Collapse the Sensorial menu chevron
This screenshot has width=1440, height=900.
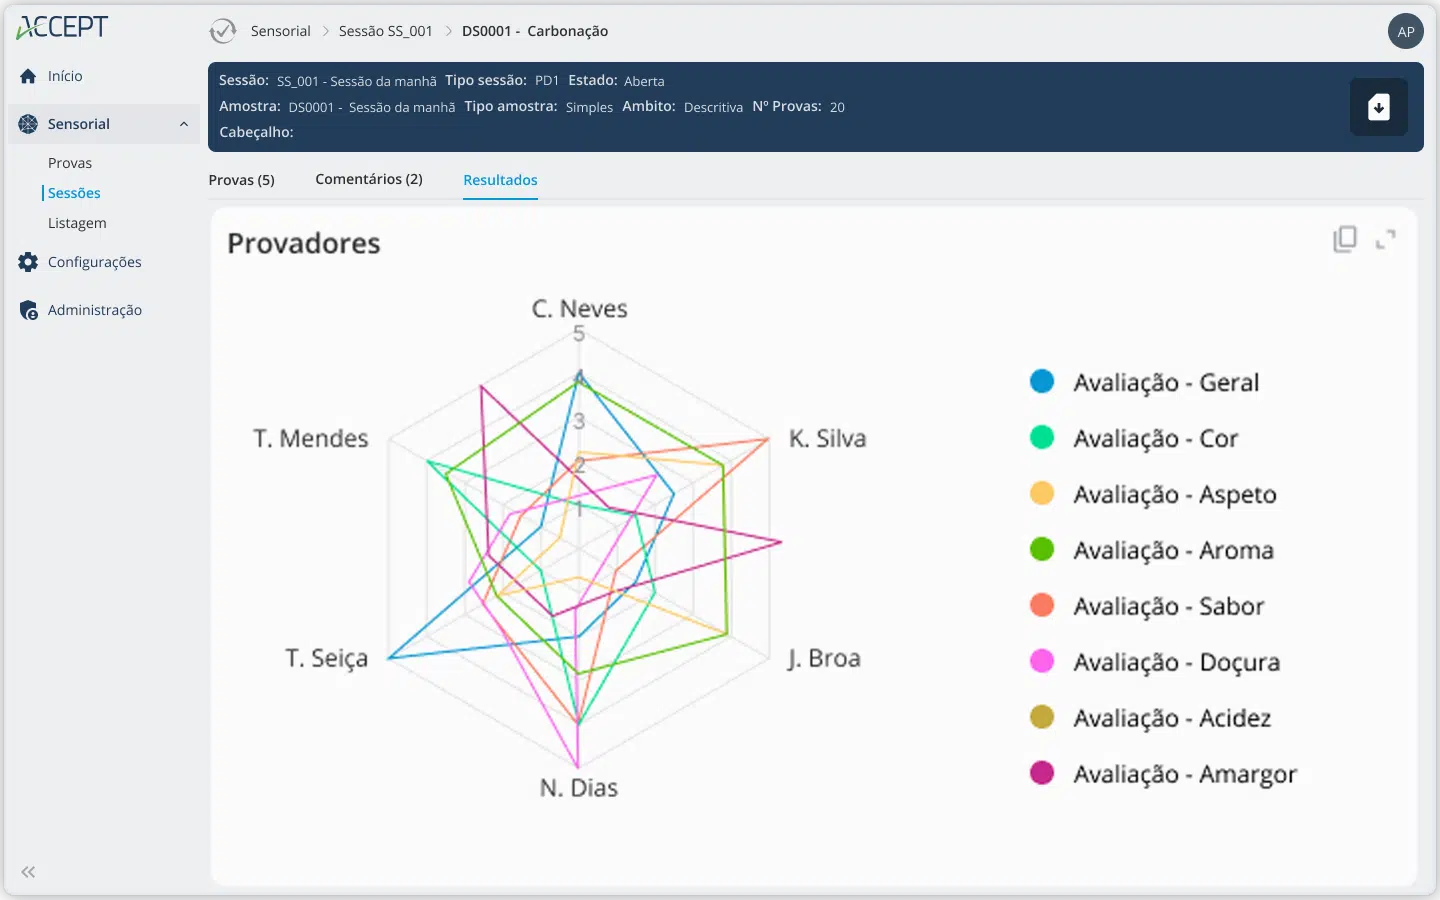pyautogui.click(x=184, y=124)
